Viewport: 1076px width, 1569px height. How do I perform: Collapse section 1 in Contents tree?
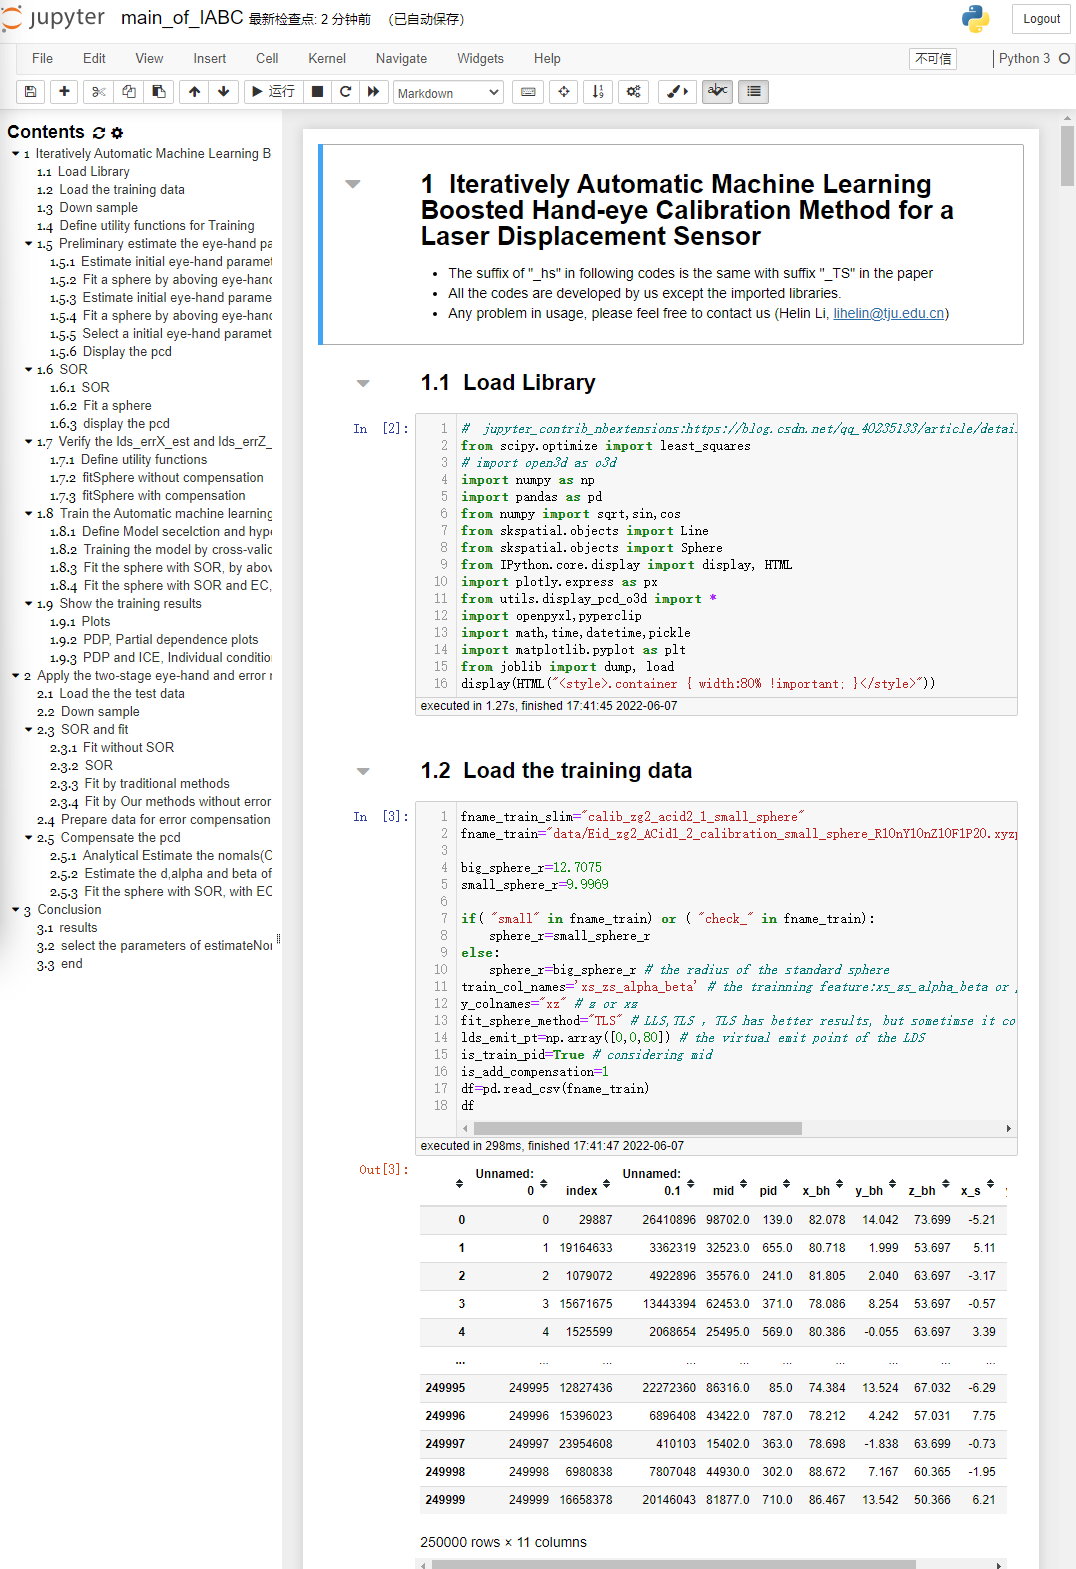point(15,154)
